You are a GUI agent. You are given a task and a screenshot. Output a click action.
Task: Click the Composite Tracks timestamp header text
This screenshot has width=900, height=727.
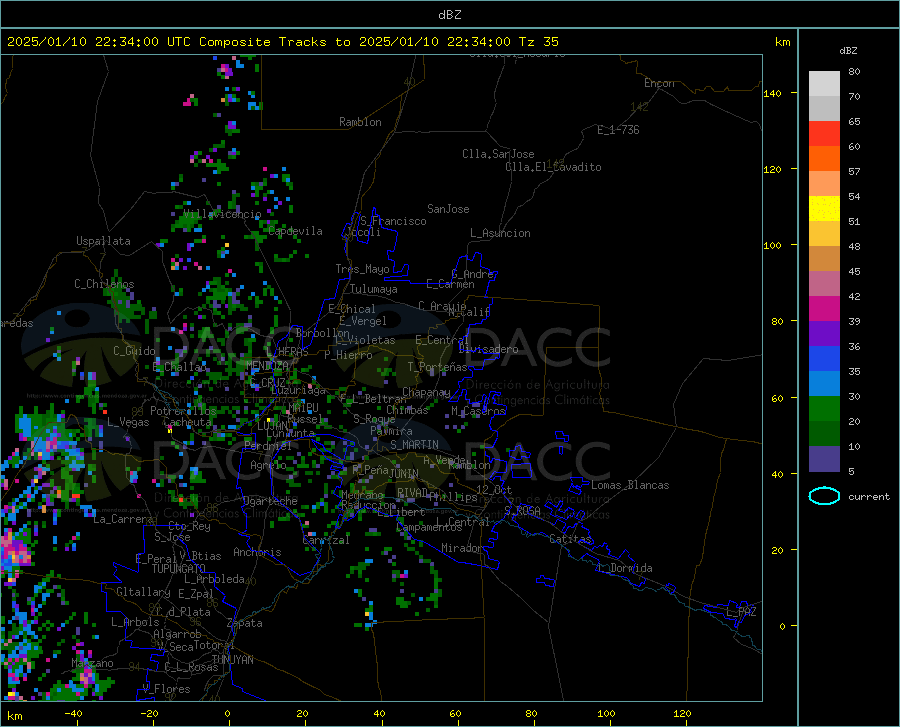282,42
